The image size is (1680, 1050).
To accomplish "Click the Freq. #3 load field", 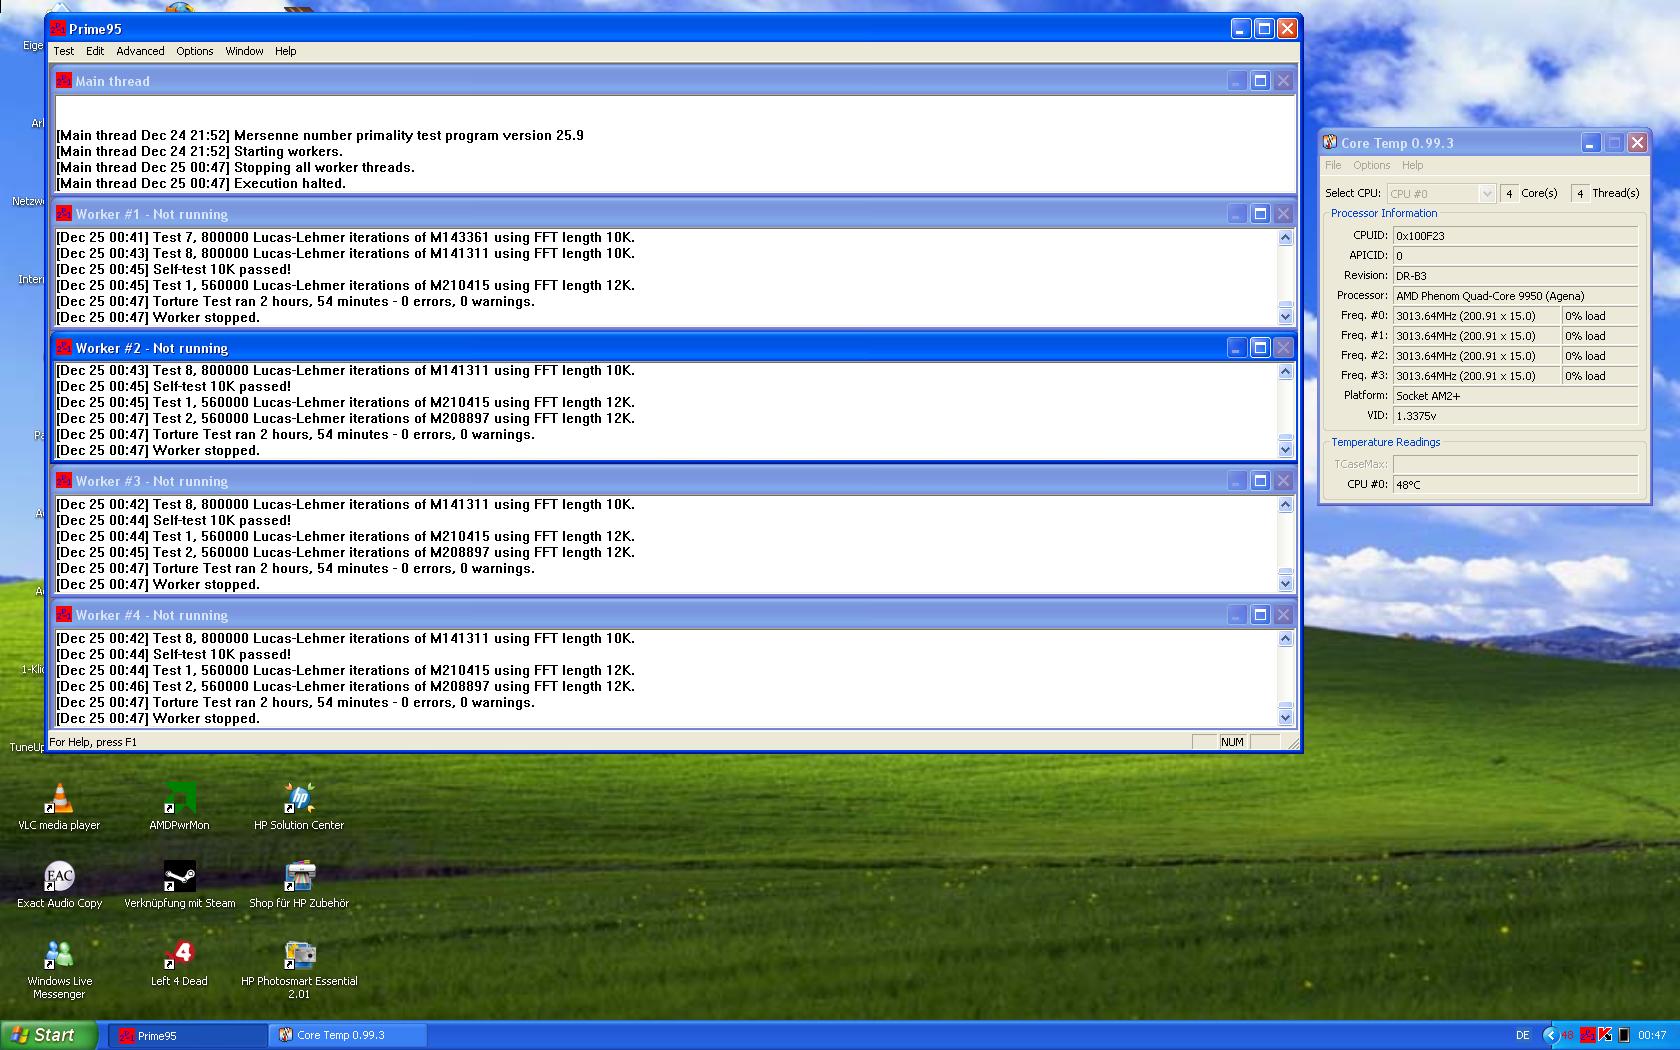I will pos(1600,376).
